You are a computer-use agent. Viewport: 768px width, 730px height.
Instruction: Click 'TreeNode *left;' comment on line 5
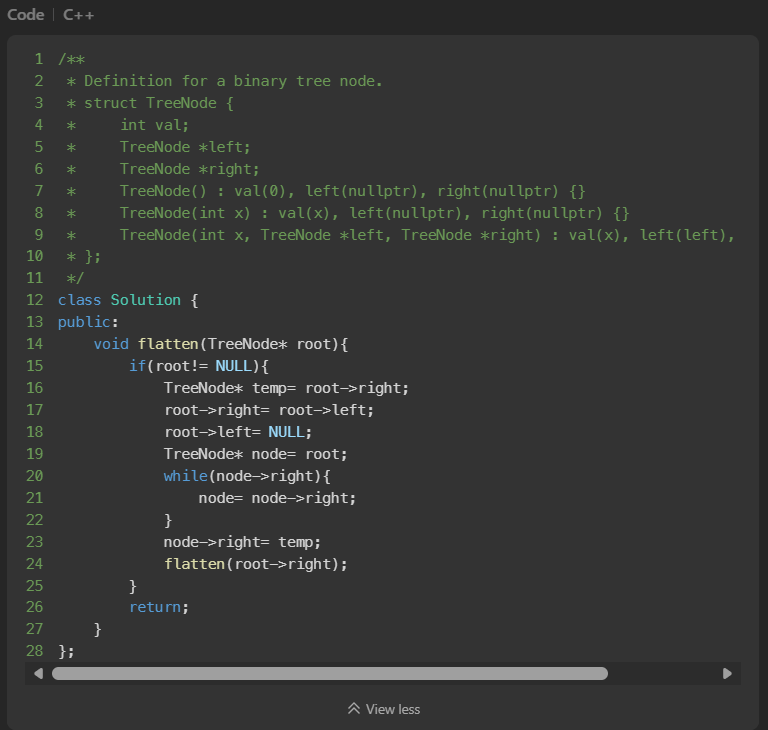click(185, 147)
